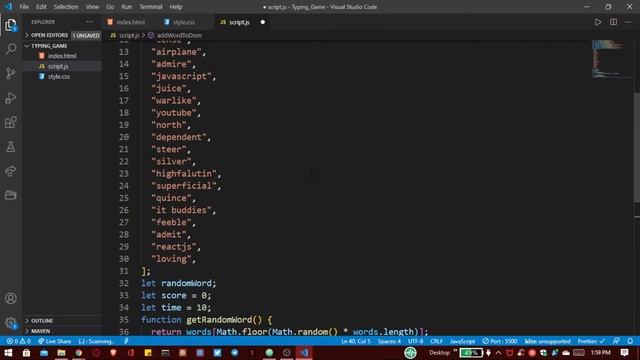Split the editor right
The width and height of the screenshot is (640, 360).
point(613,22)
